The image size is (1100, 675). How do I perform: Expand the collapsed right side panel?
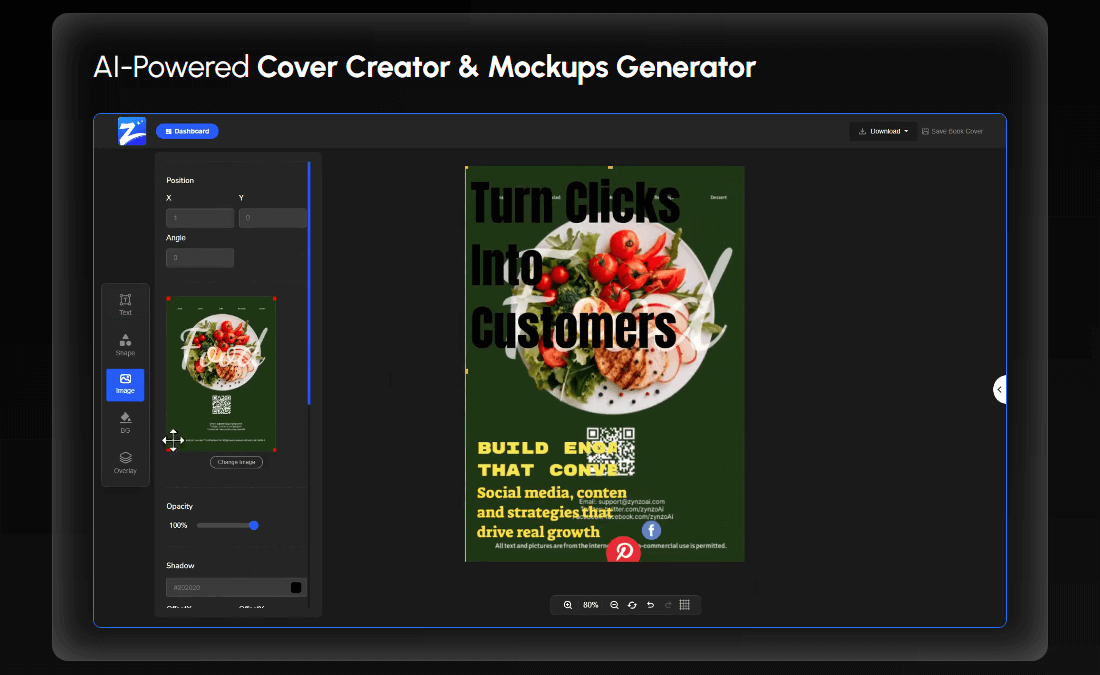pyautogui.click(x=998, y=389)
